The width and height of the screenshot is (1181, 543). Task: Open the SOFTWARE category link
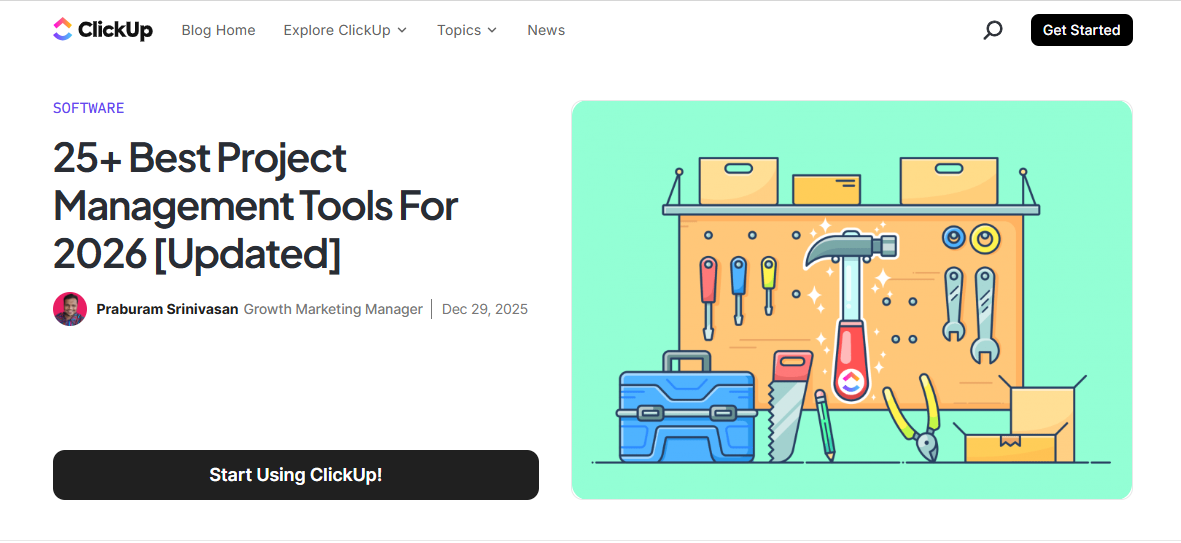[88, 108]
